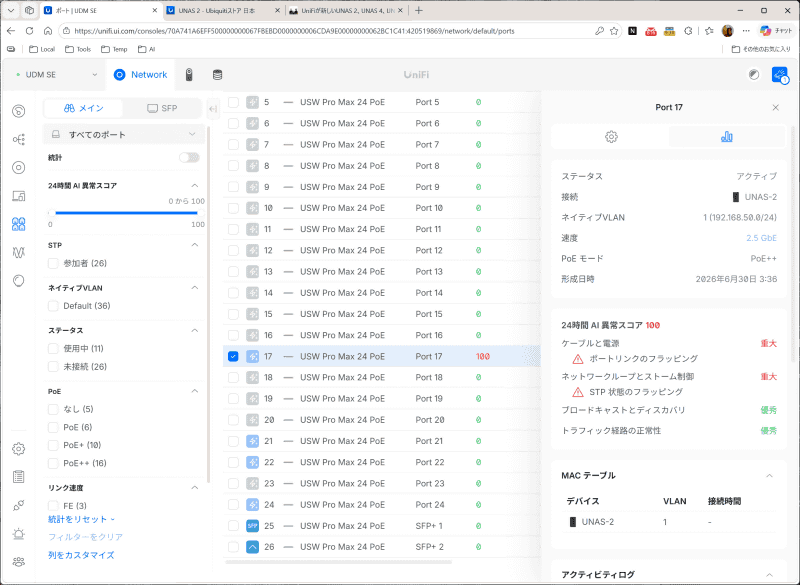Select the Network application tab
Viewport: 800px width, 585px height.
pyautogui.click(x=140, y=75)
